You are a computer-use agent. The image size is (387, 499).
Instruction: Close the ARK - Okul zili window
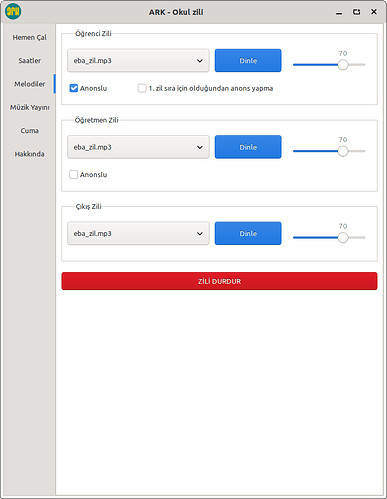pos(374,12)
